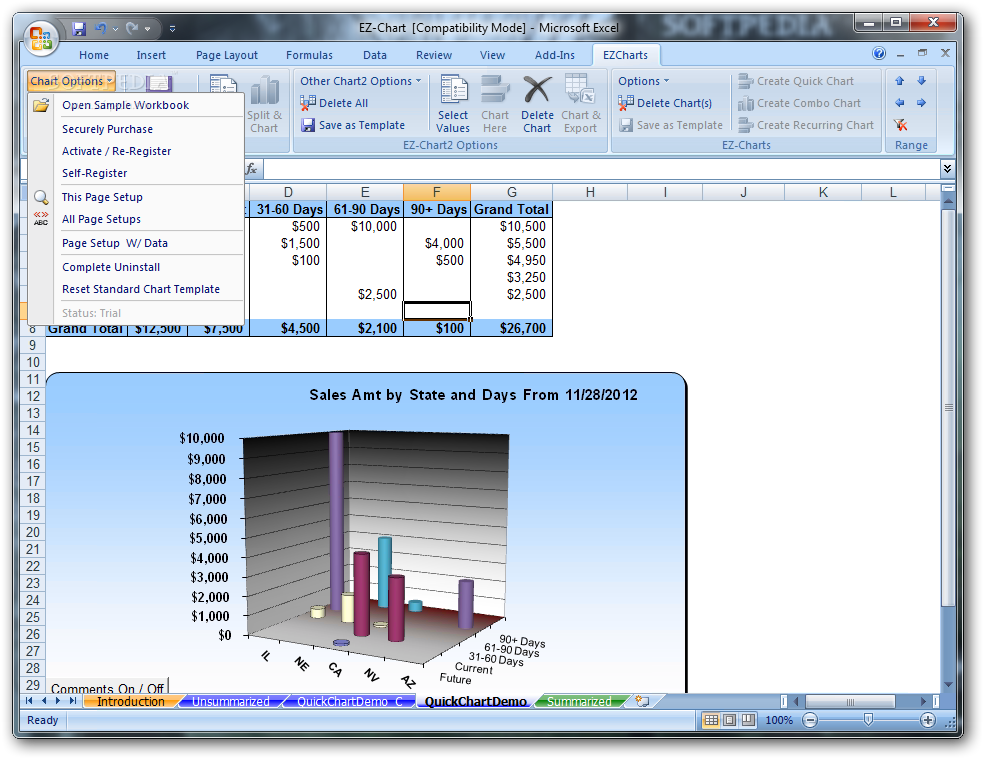Zoom out with minus button

coord(810,720)
